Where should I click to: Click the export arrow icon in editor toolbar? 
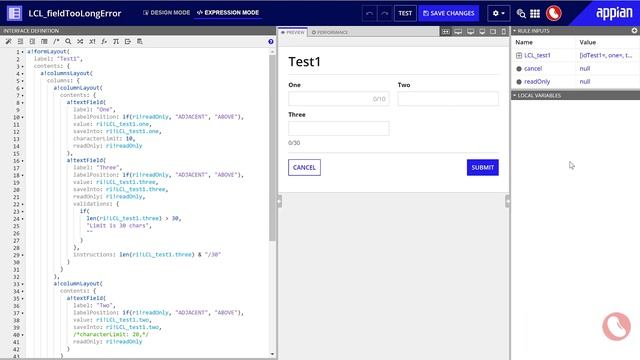128,42
